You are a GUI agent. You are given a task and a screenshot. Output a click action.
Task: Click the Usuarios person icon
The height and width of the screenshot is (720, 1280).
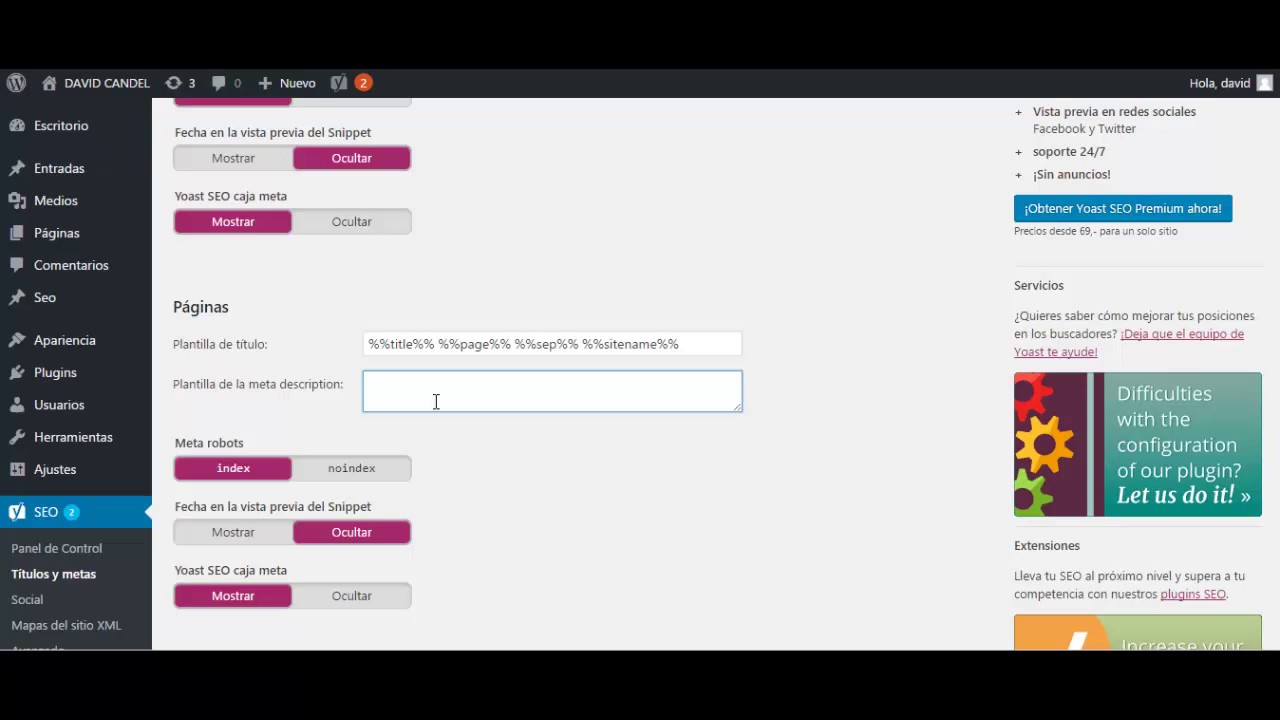[x=17, y=405]
